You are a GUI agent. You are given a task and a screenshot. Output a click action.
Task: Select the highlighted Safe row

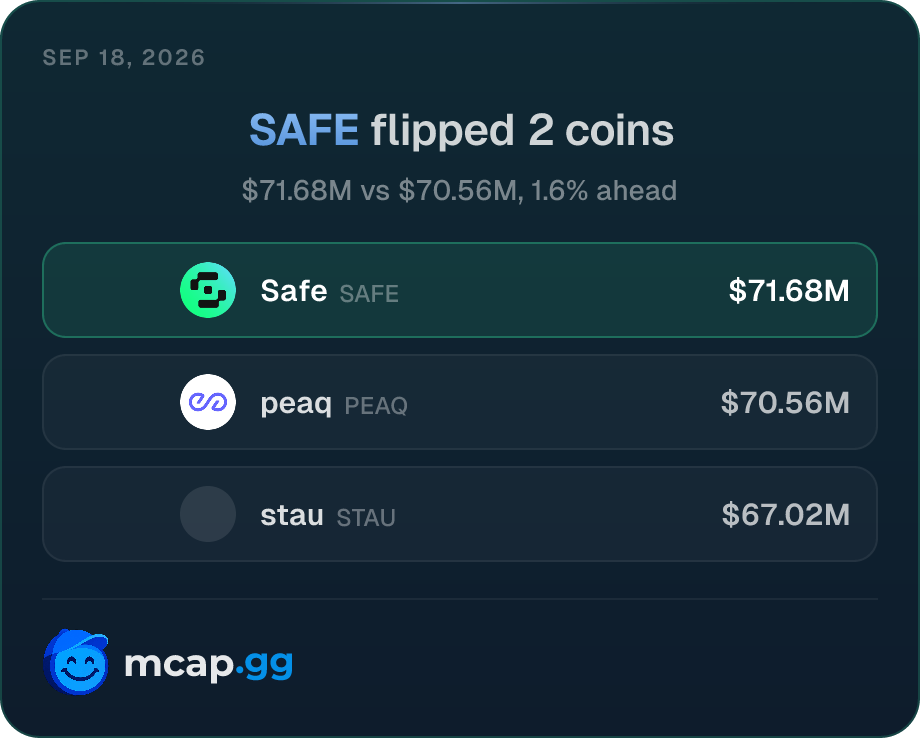460,290
